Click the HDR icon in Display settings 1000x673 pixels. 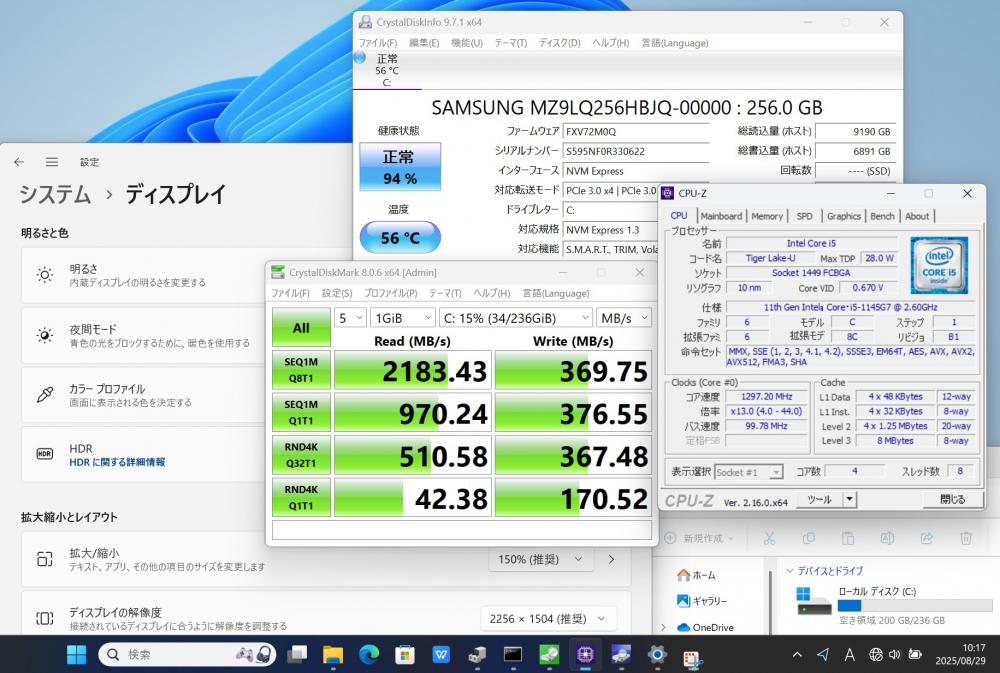tap(44, 454)
